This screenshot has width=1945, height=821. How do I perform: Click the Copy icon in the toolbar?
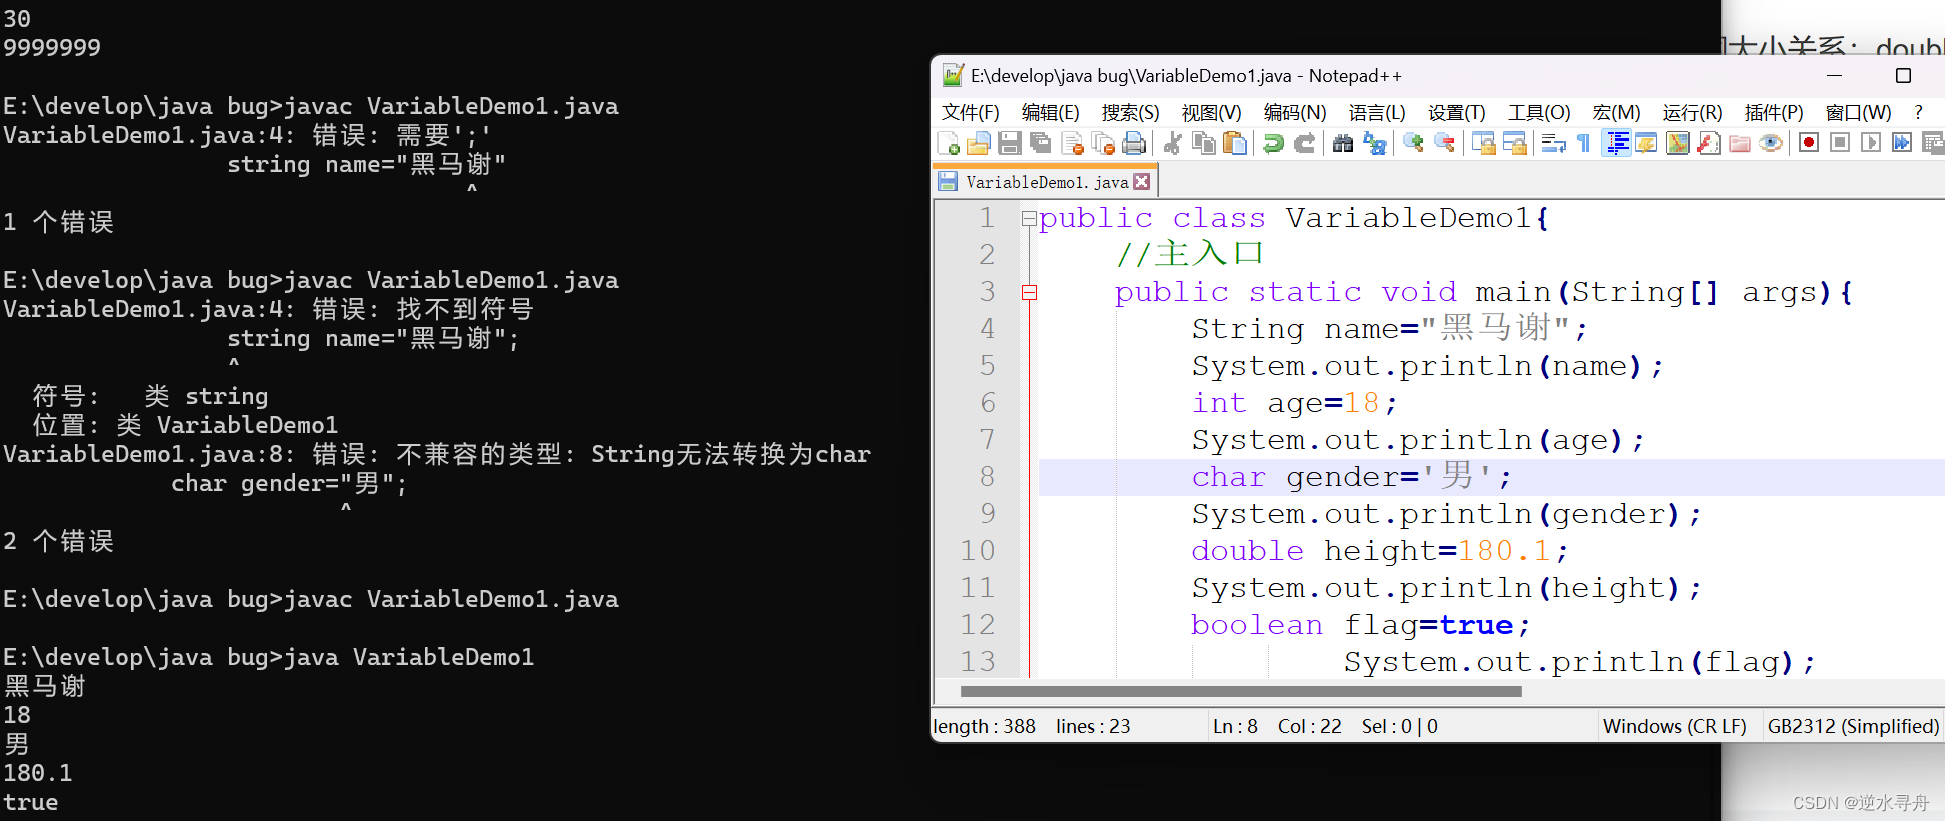click(1204, 144)
